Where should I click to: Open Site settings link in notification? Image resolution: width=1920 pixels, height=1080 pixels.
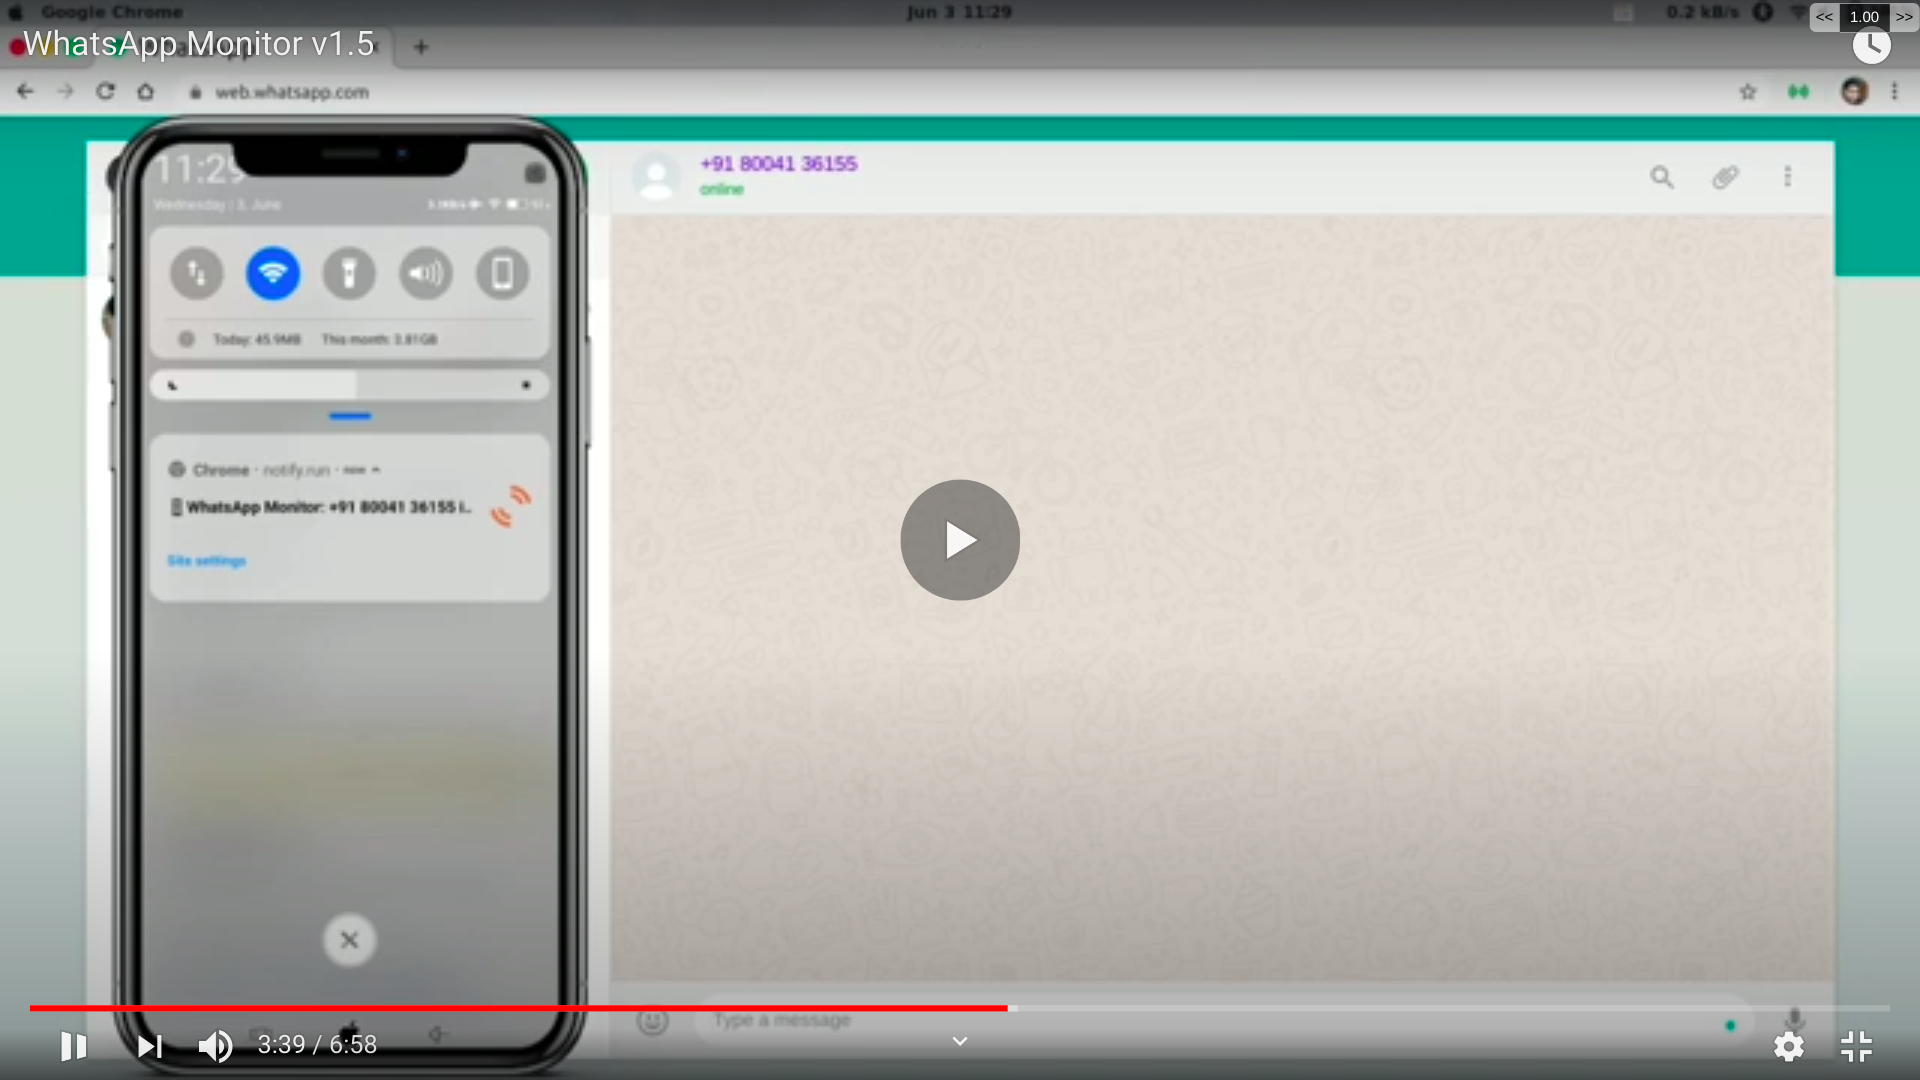click(x=206, y=561)
